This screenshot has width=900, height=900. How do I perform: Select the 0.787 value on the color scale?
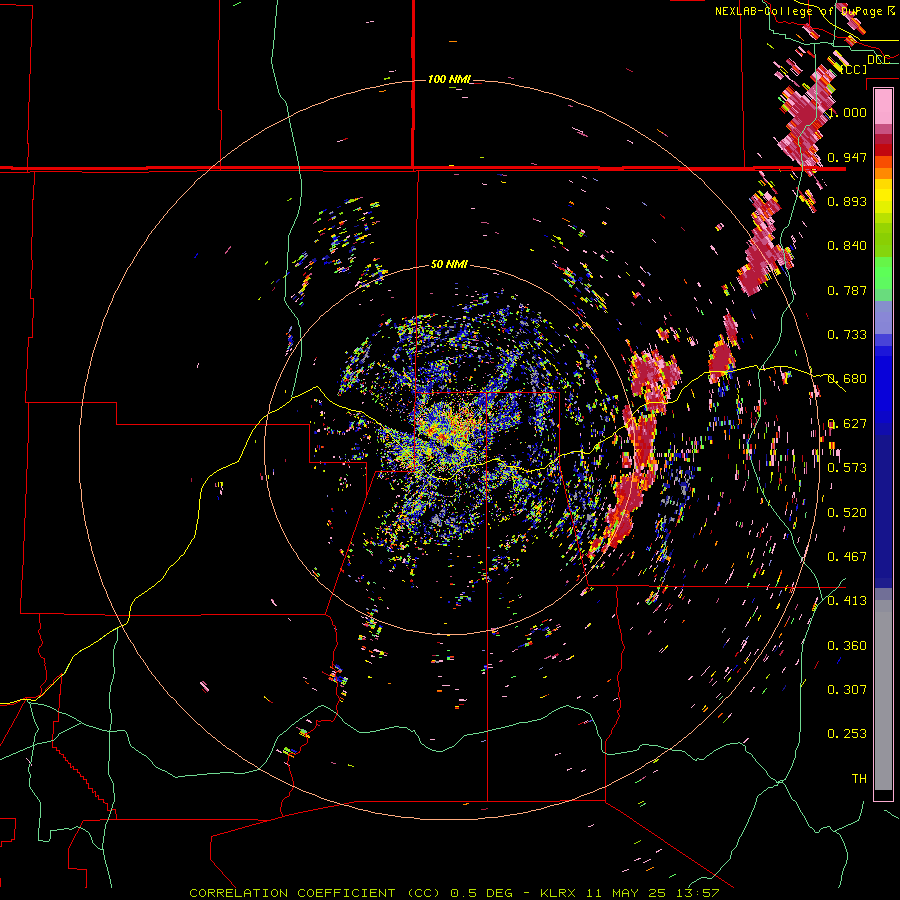[x=847, y=290]
